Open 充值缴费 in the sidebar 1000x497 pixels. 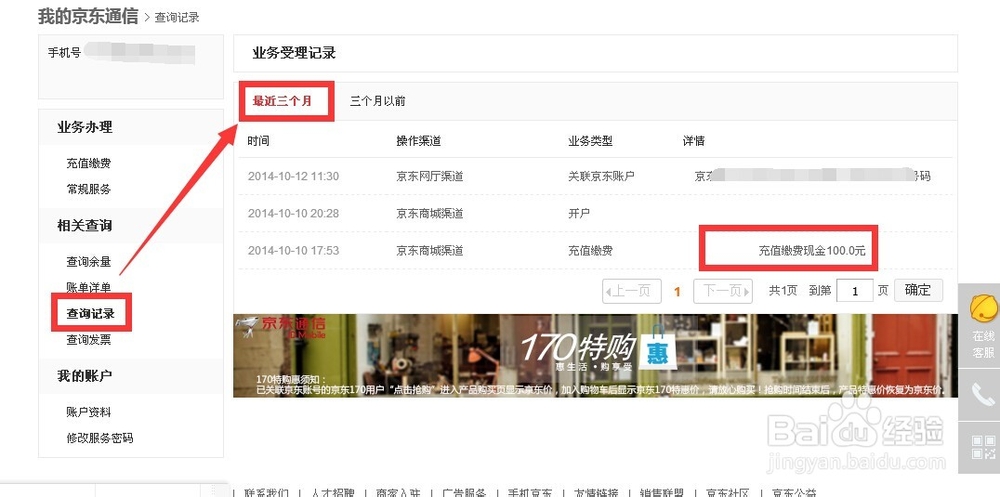pos(89,163)
